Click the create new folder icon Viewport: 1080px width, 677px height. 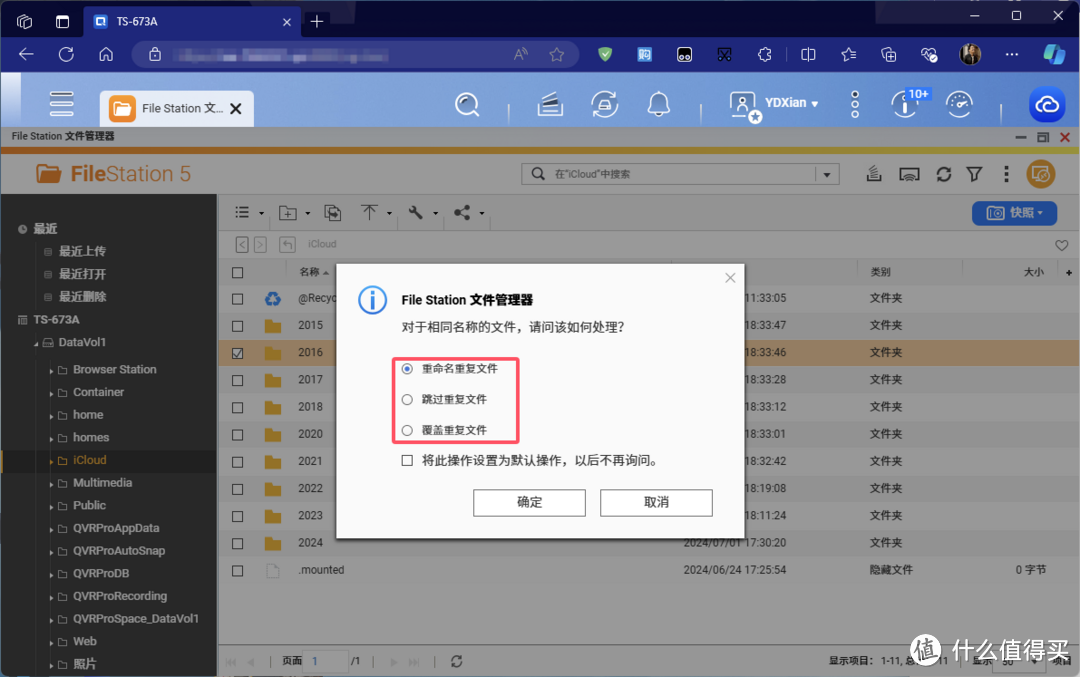click(288, 213)
